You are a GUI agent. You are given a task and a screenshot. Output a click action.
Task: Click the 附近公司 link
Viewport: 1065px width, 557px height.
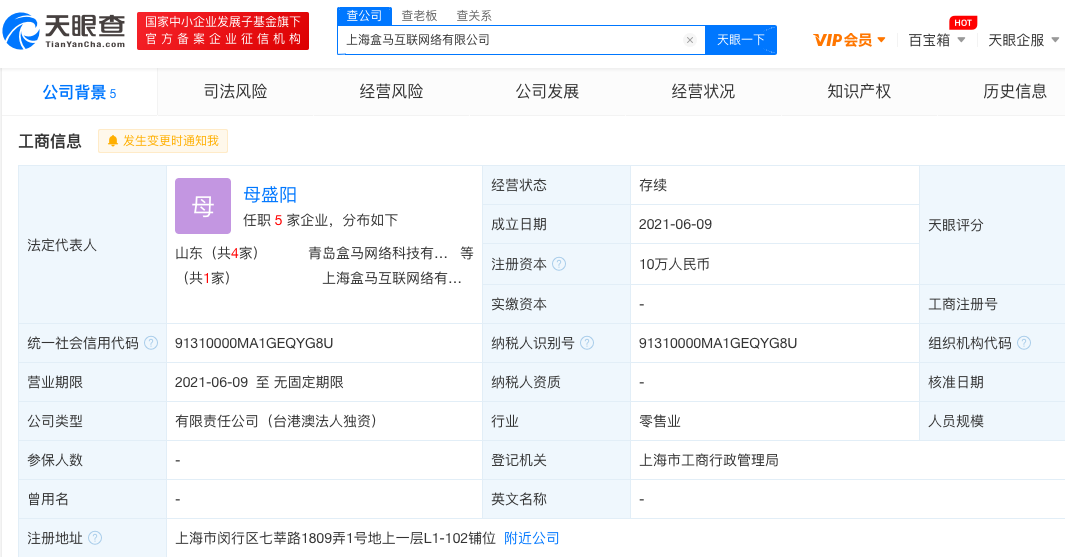532,538
